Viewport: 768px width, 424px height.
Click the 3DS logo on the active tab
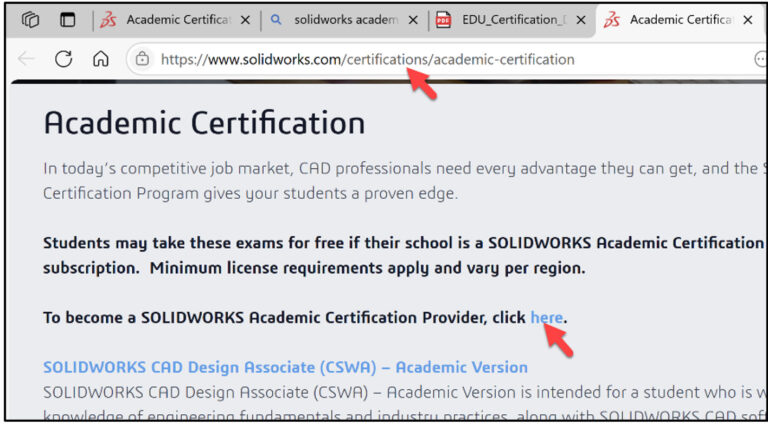(612, 20)
